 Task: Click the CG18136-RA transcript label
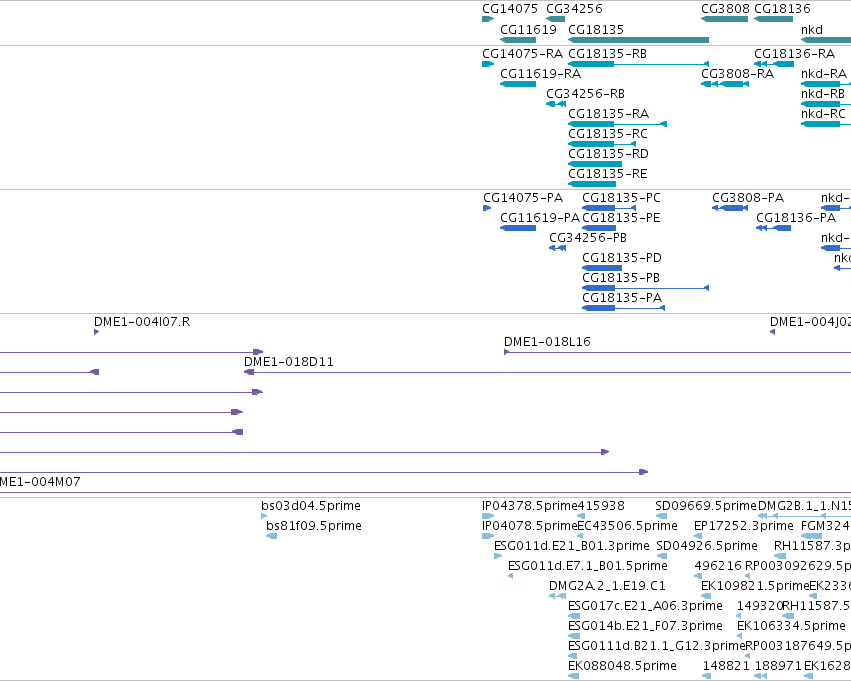coord(795,54)
